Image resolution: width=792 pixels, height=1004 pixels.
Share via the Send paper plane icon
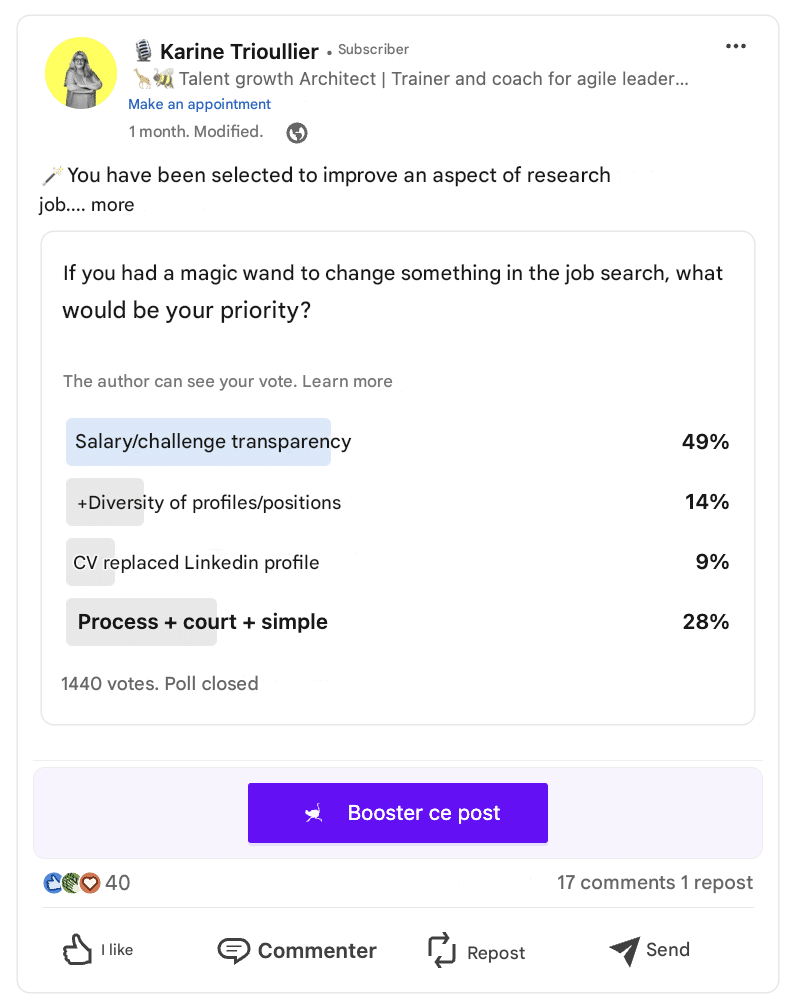tap(624, 950)
